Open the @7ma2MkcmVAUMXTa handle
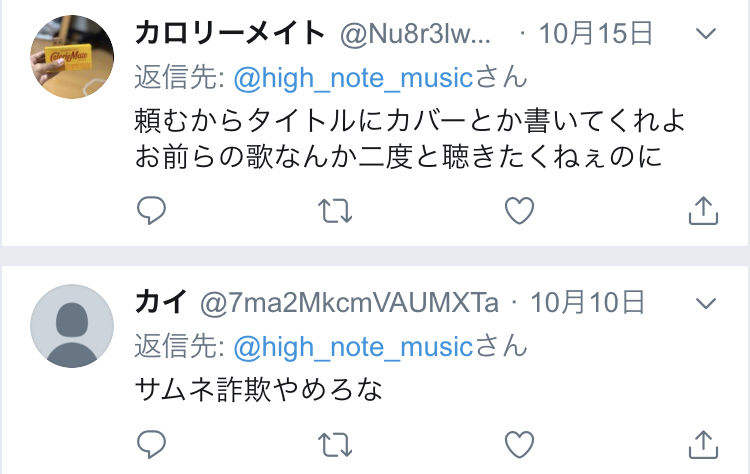This screenshot has width=750, height=474. click(x=350, y=303)
